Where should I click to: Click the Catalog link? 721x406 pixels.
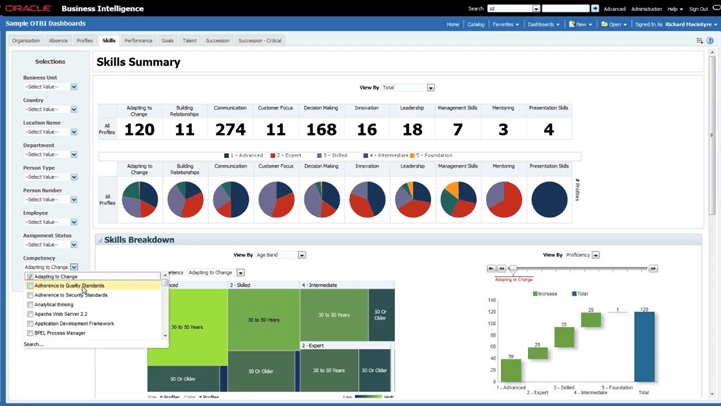pos(476,24)
